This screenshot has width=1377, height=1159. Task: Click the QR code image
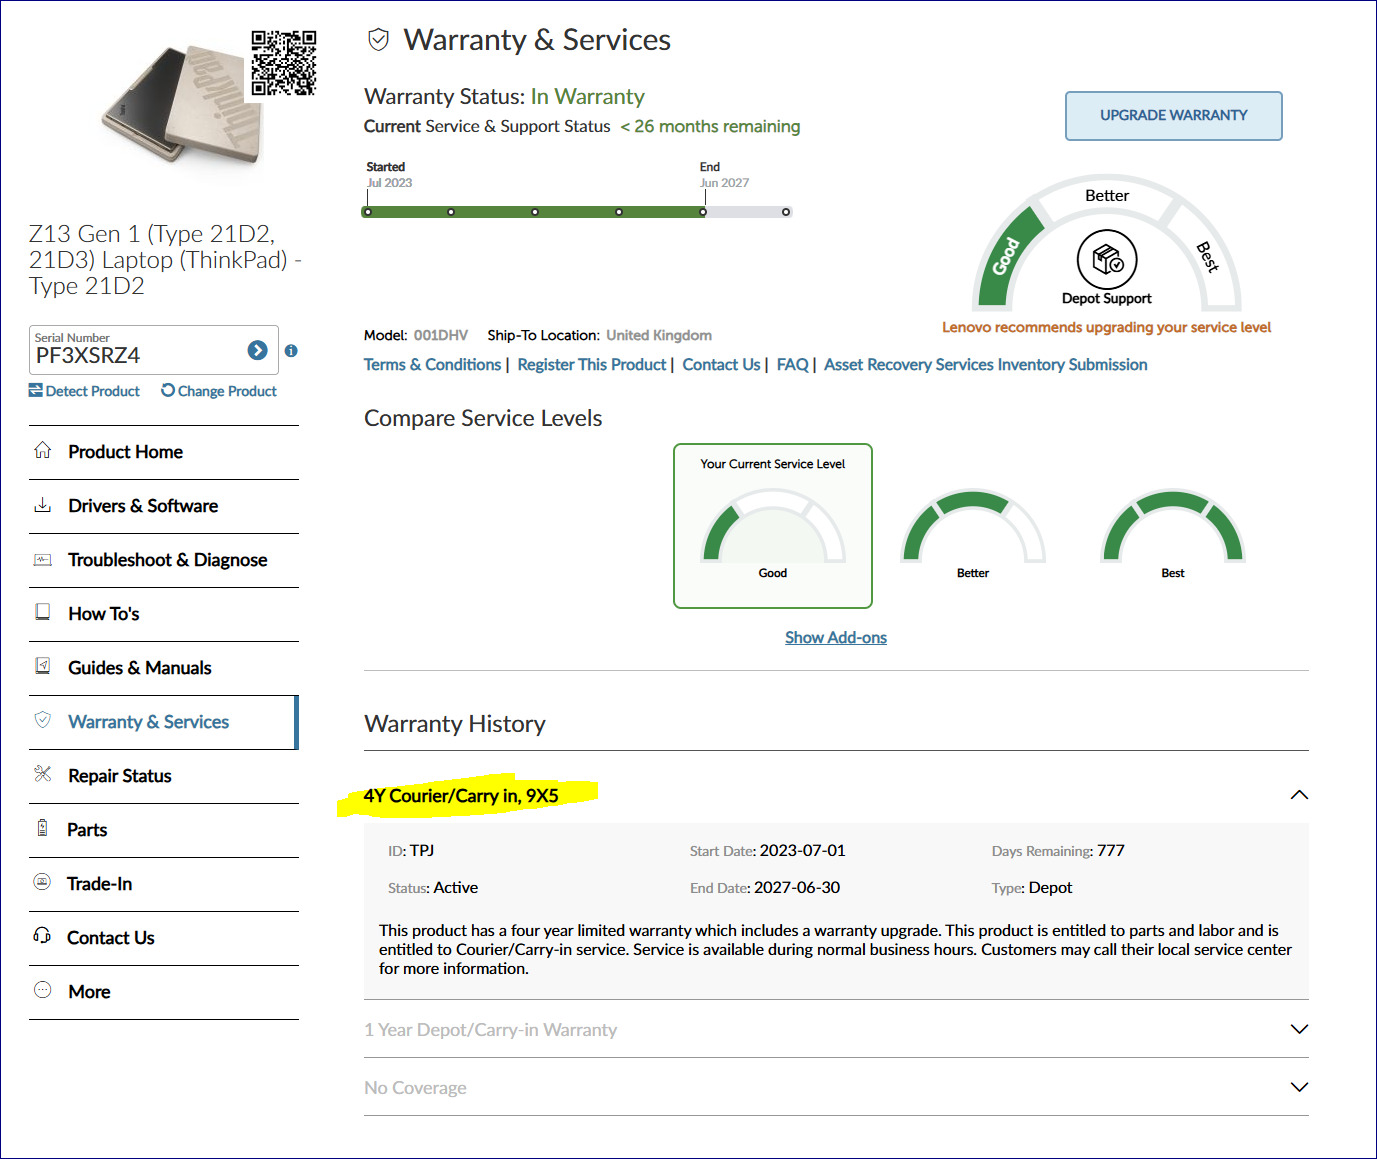click(284, 63)
